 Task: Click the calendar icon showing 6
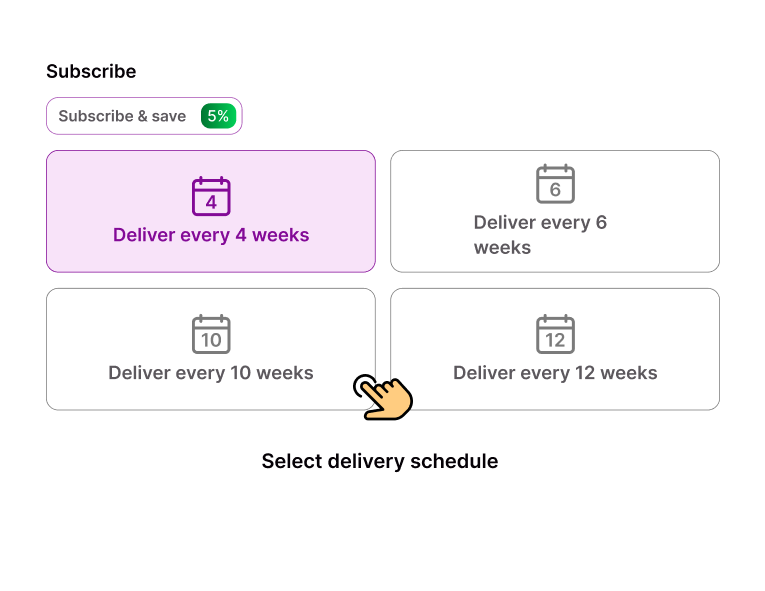pos(555,184)
